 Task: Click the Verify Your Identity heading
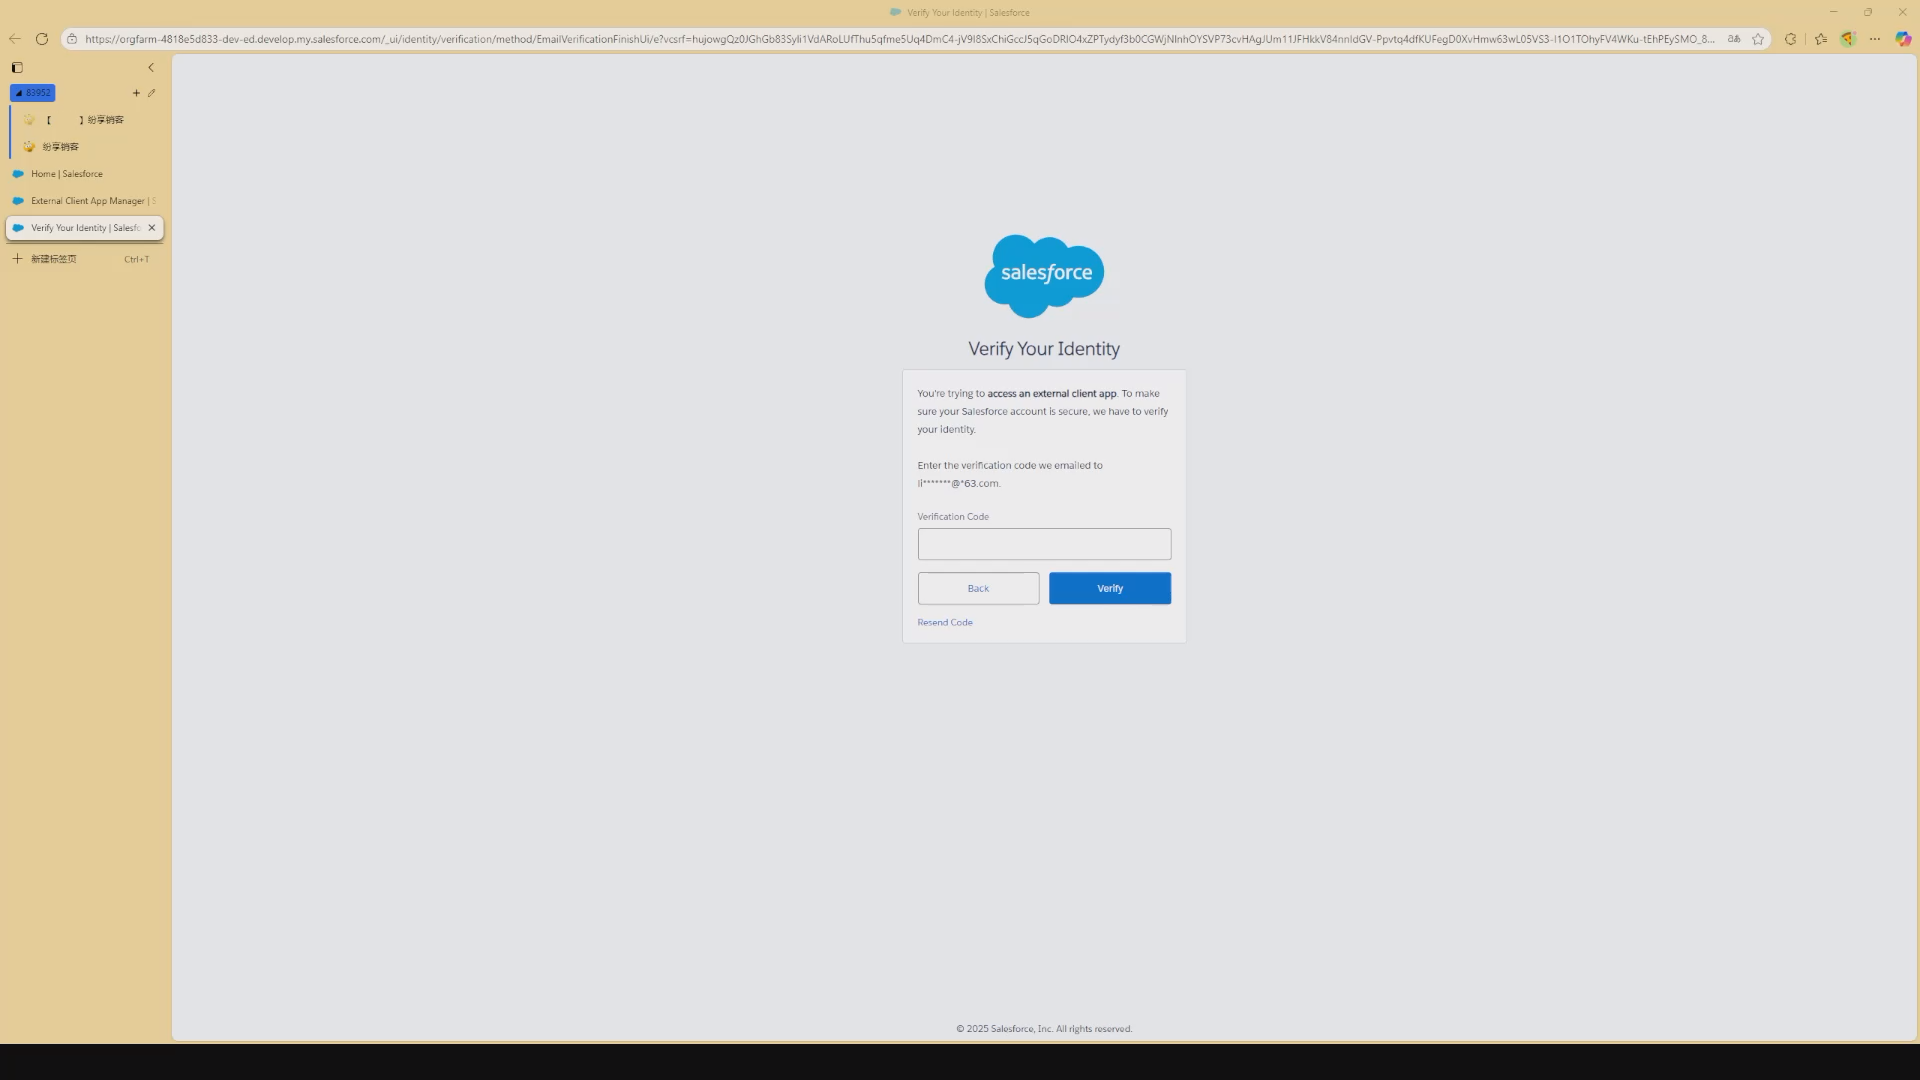tap(1044, 349)
